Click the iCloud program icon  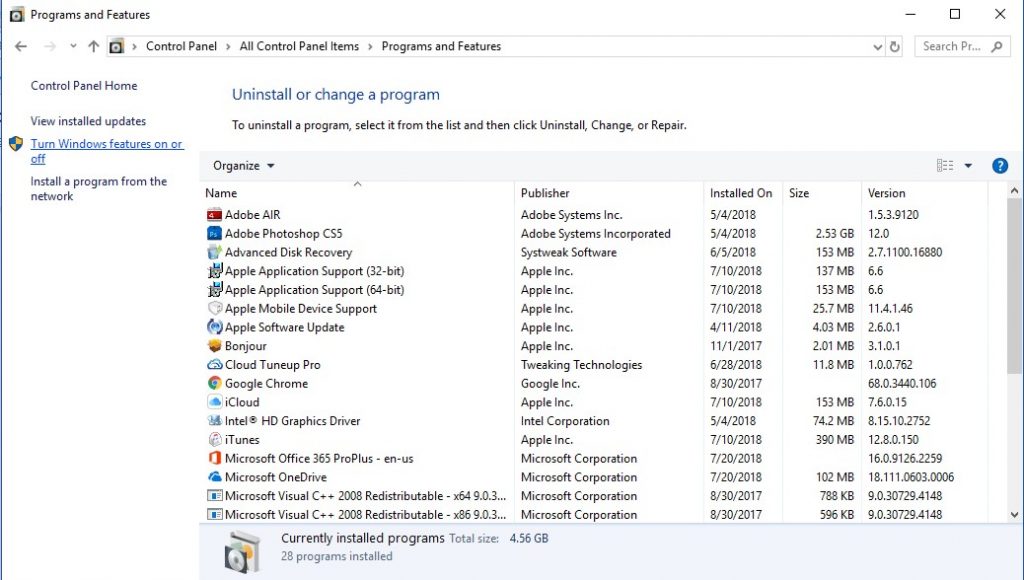tap(214, 402)
